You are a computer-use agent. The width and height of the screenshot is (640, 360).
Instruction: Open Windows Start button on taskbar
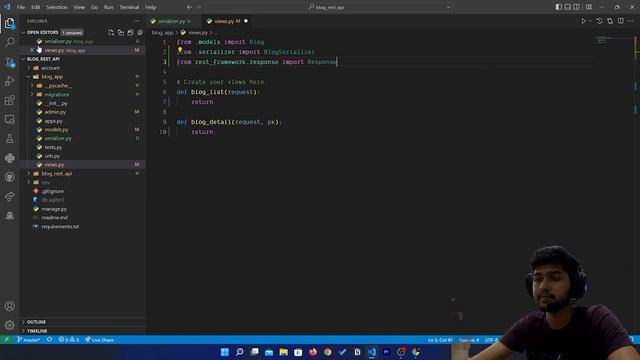(224, 352)
